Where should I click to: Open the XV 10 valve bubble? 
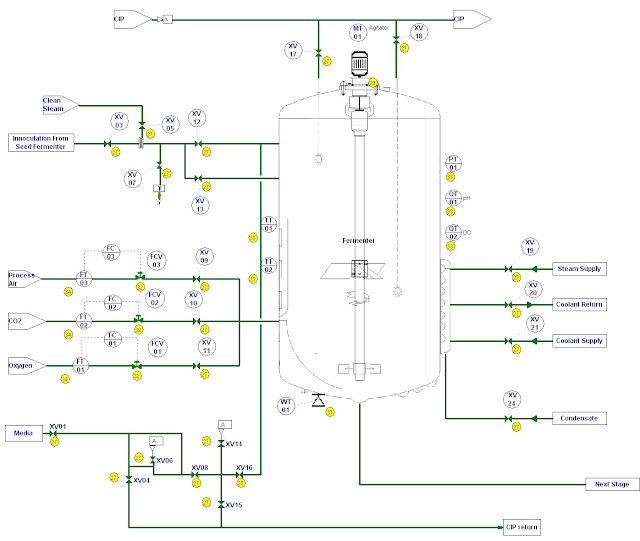(x=193, y=299)
